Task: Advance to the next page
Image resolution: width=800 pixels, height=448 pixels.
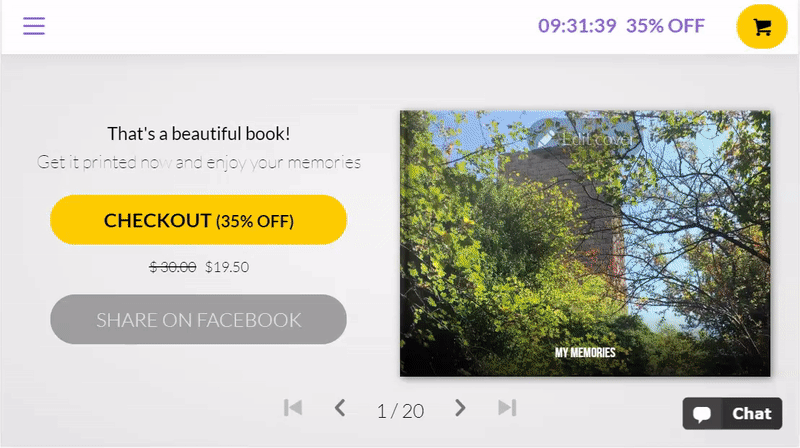Action: pos(460,408)
